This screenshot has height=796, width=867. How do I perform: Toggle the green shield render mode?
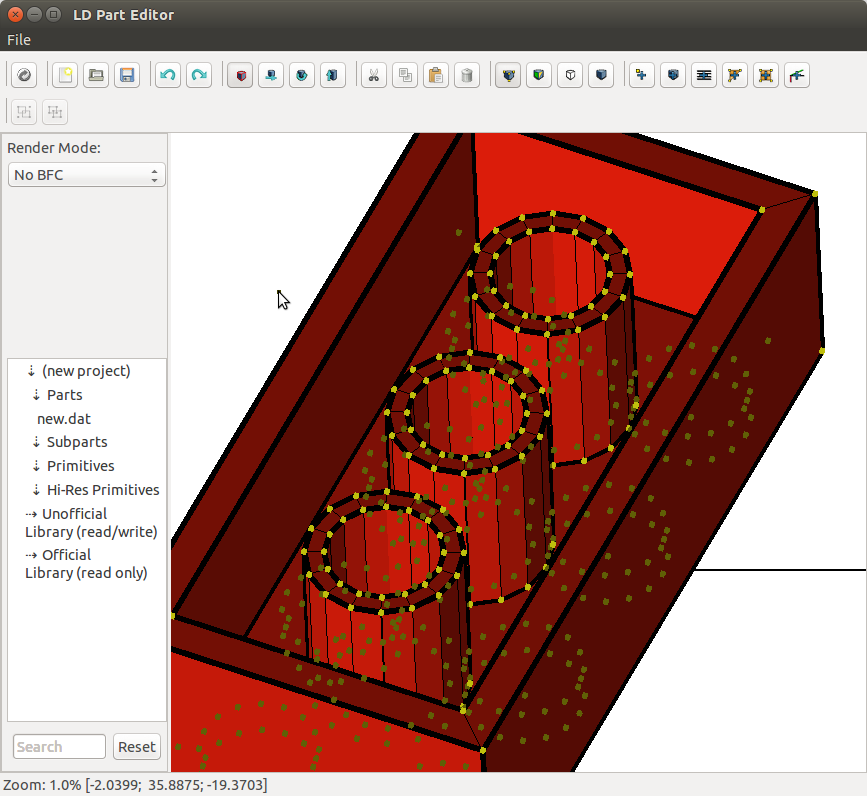[538, 75]
